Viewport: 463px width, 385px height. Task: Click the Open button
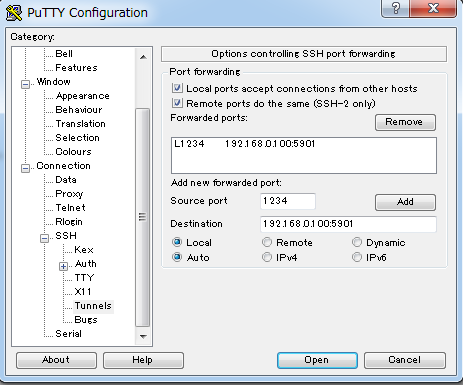tap(317, 360)
